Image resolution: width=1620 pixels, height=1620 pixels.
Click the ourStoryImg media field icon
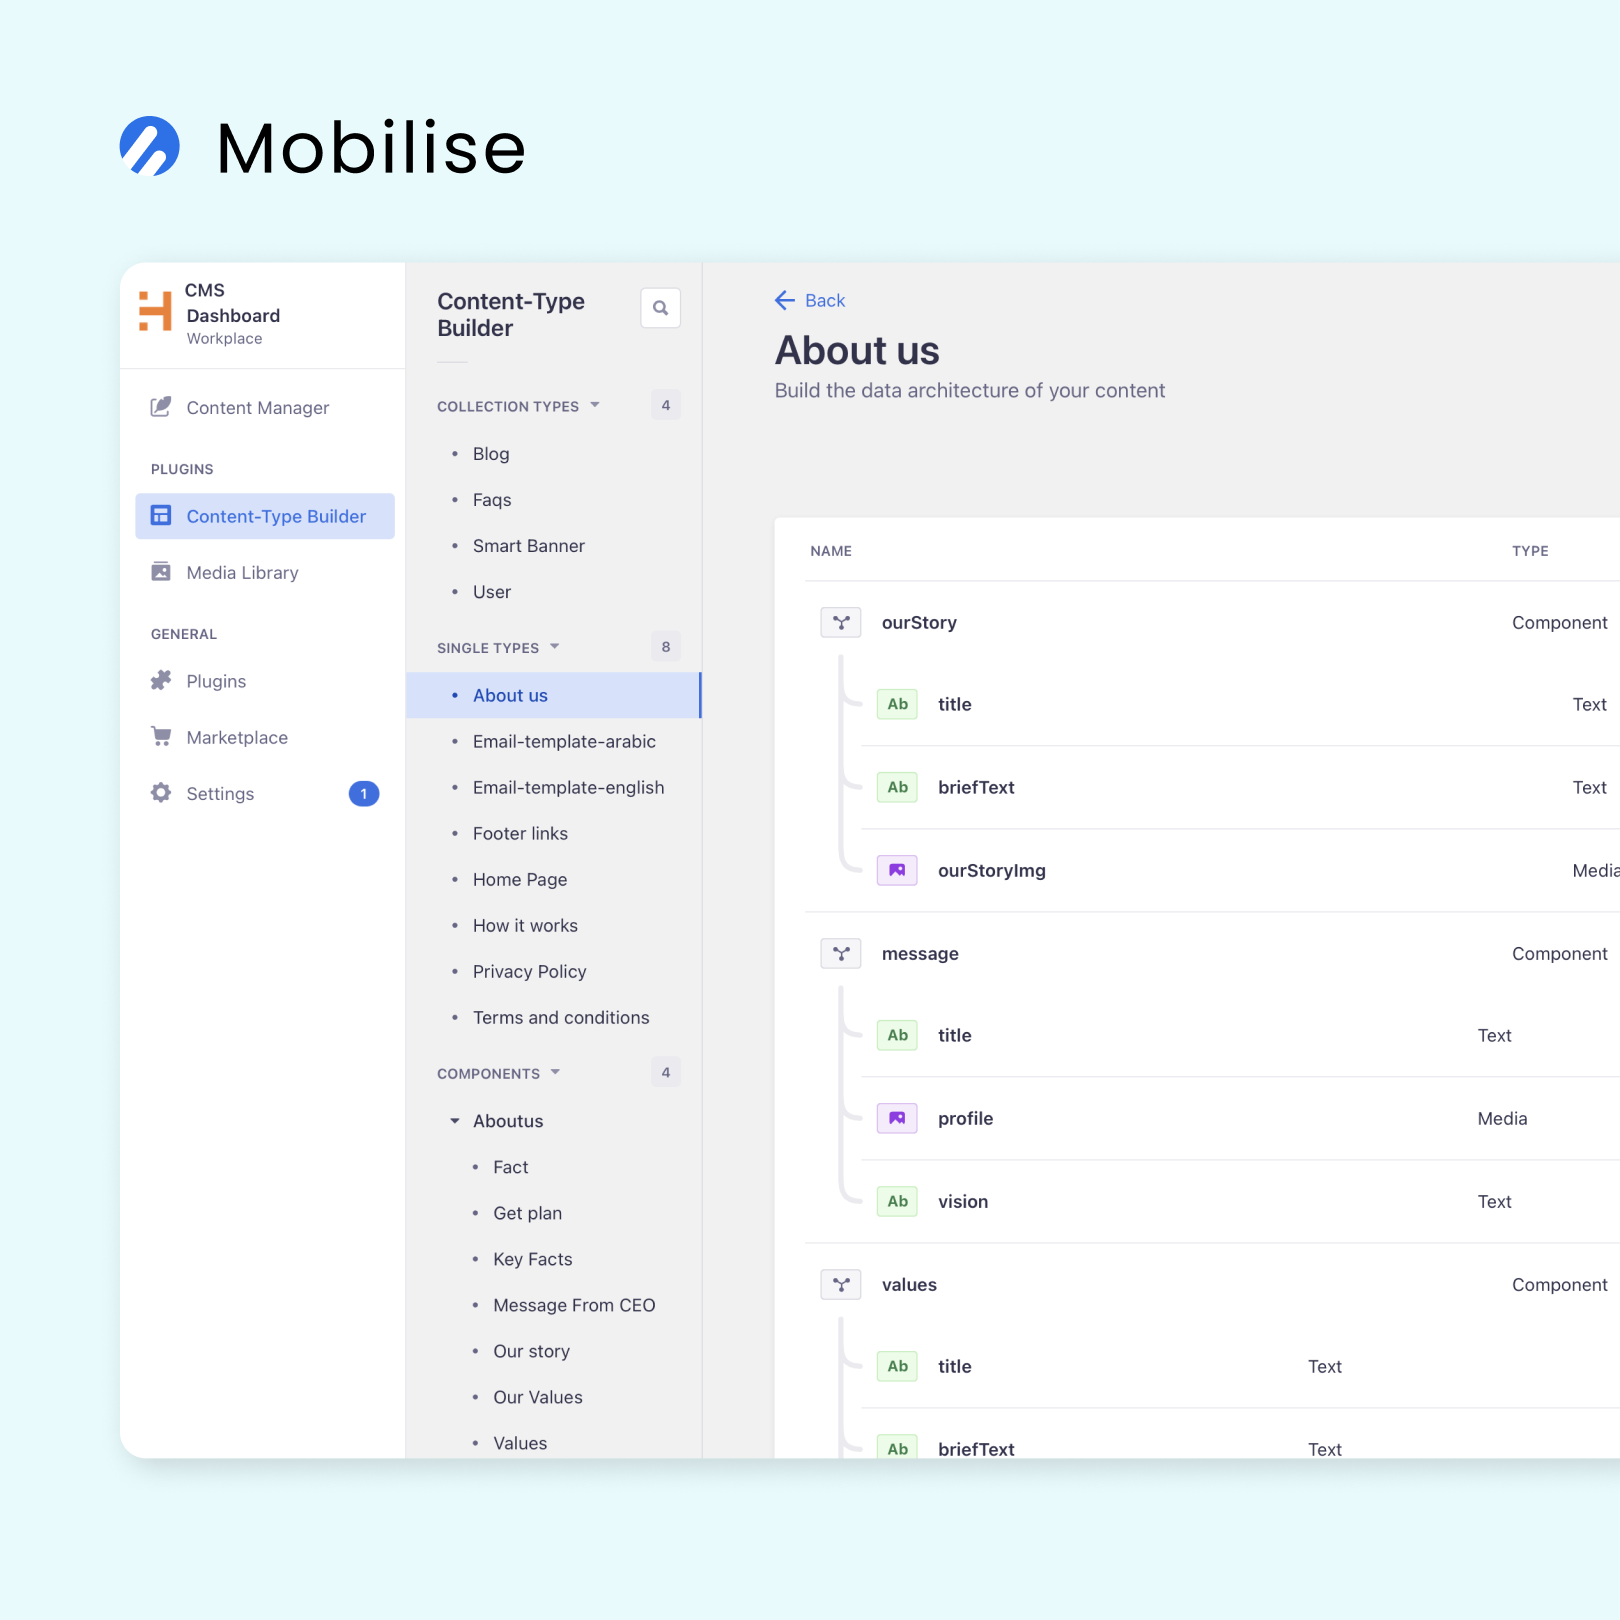coord(897,870)
